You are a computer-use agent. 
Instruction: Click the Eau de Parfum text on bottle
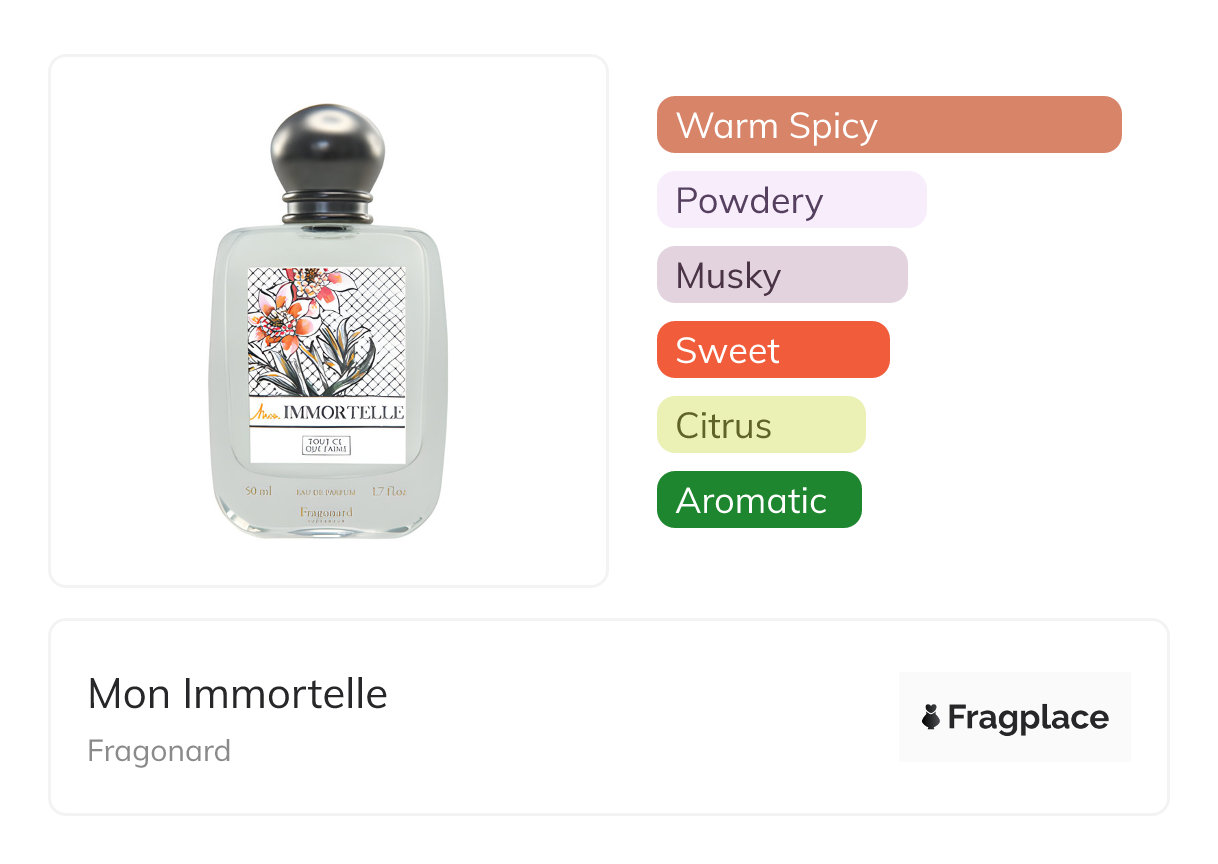326,492
